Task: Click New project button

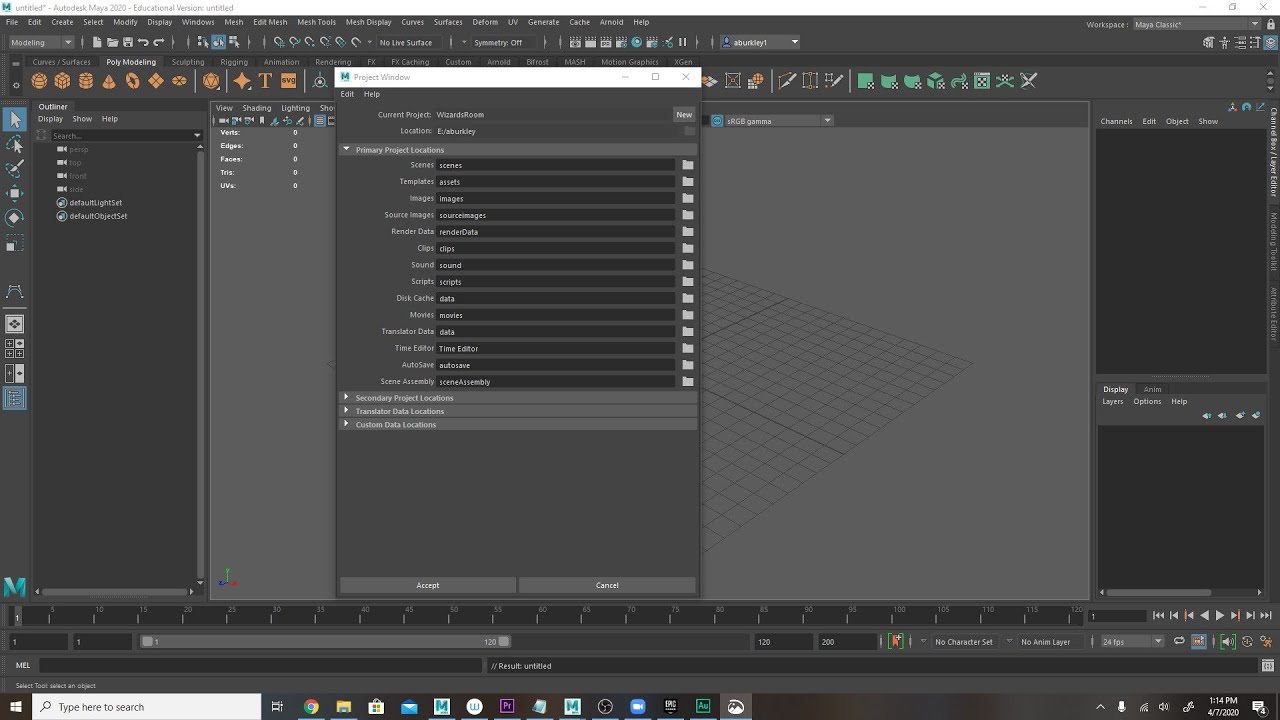Action: (x=684, y=115)
